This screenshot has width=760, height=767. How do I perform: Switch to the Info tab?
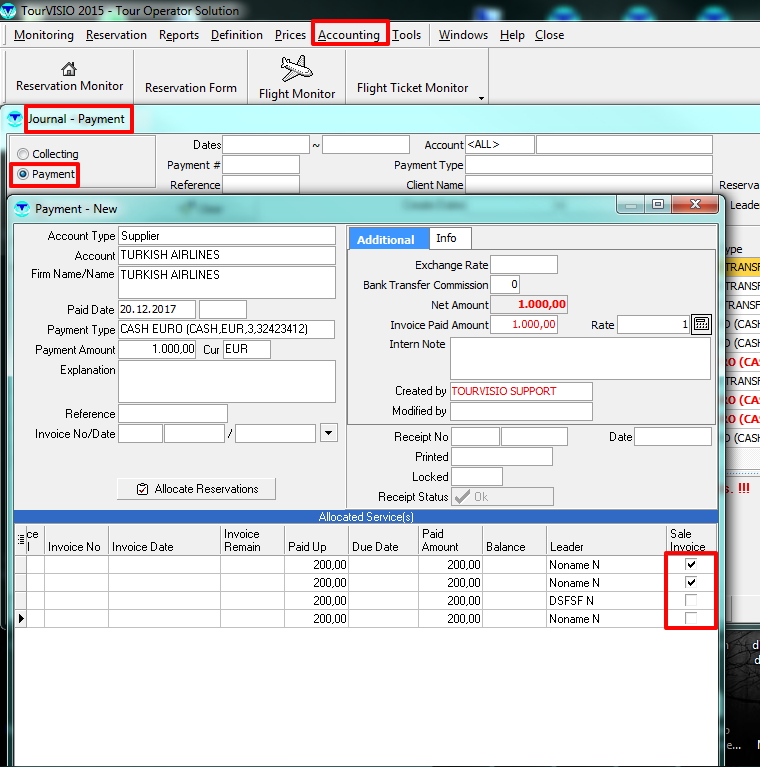coord(446,238)
